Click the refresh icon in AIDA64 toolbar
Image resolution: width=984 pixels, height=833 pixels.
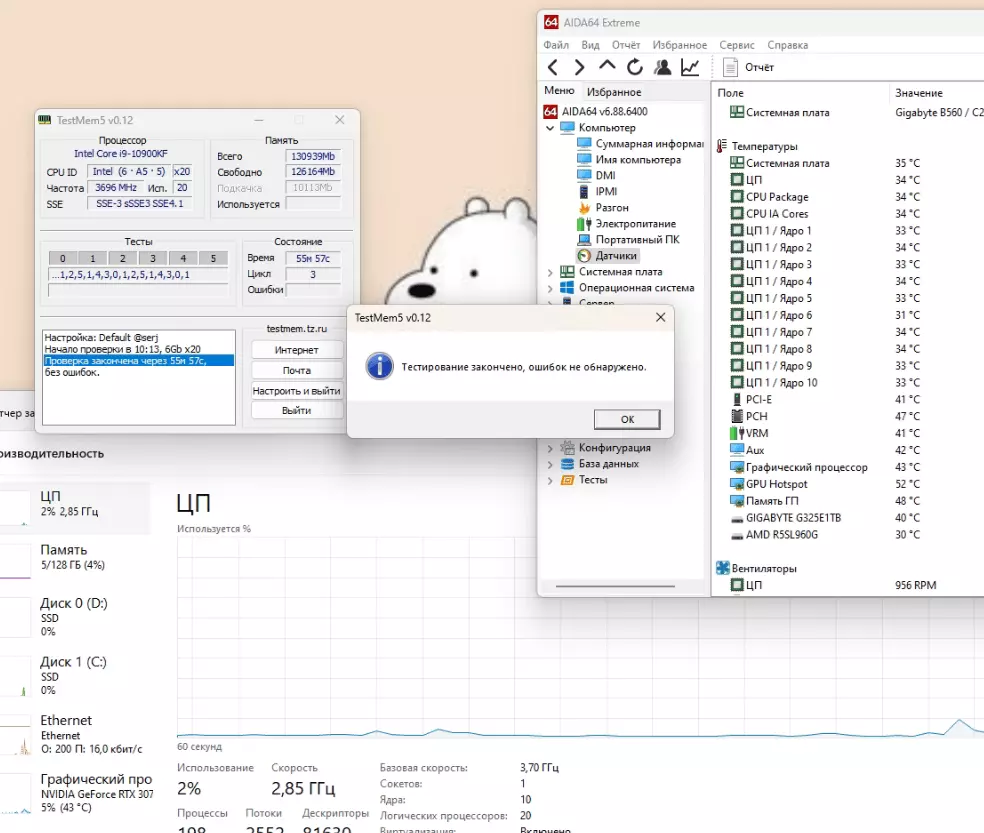[635, 67]
